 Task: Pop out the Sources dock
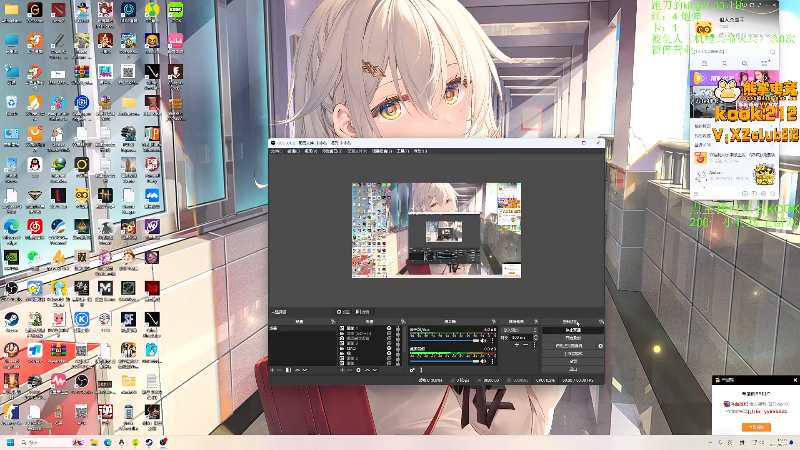(404, 321)
